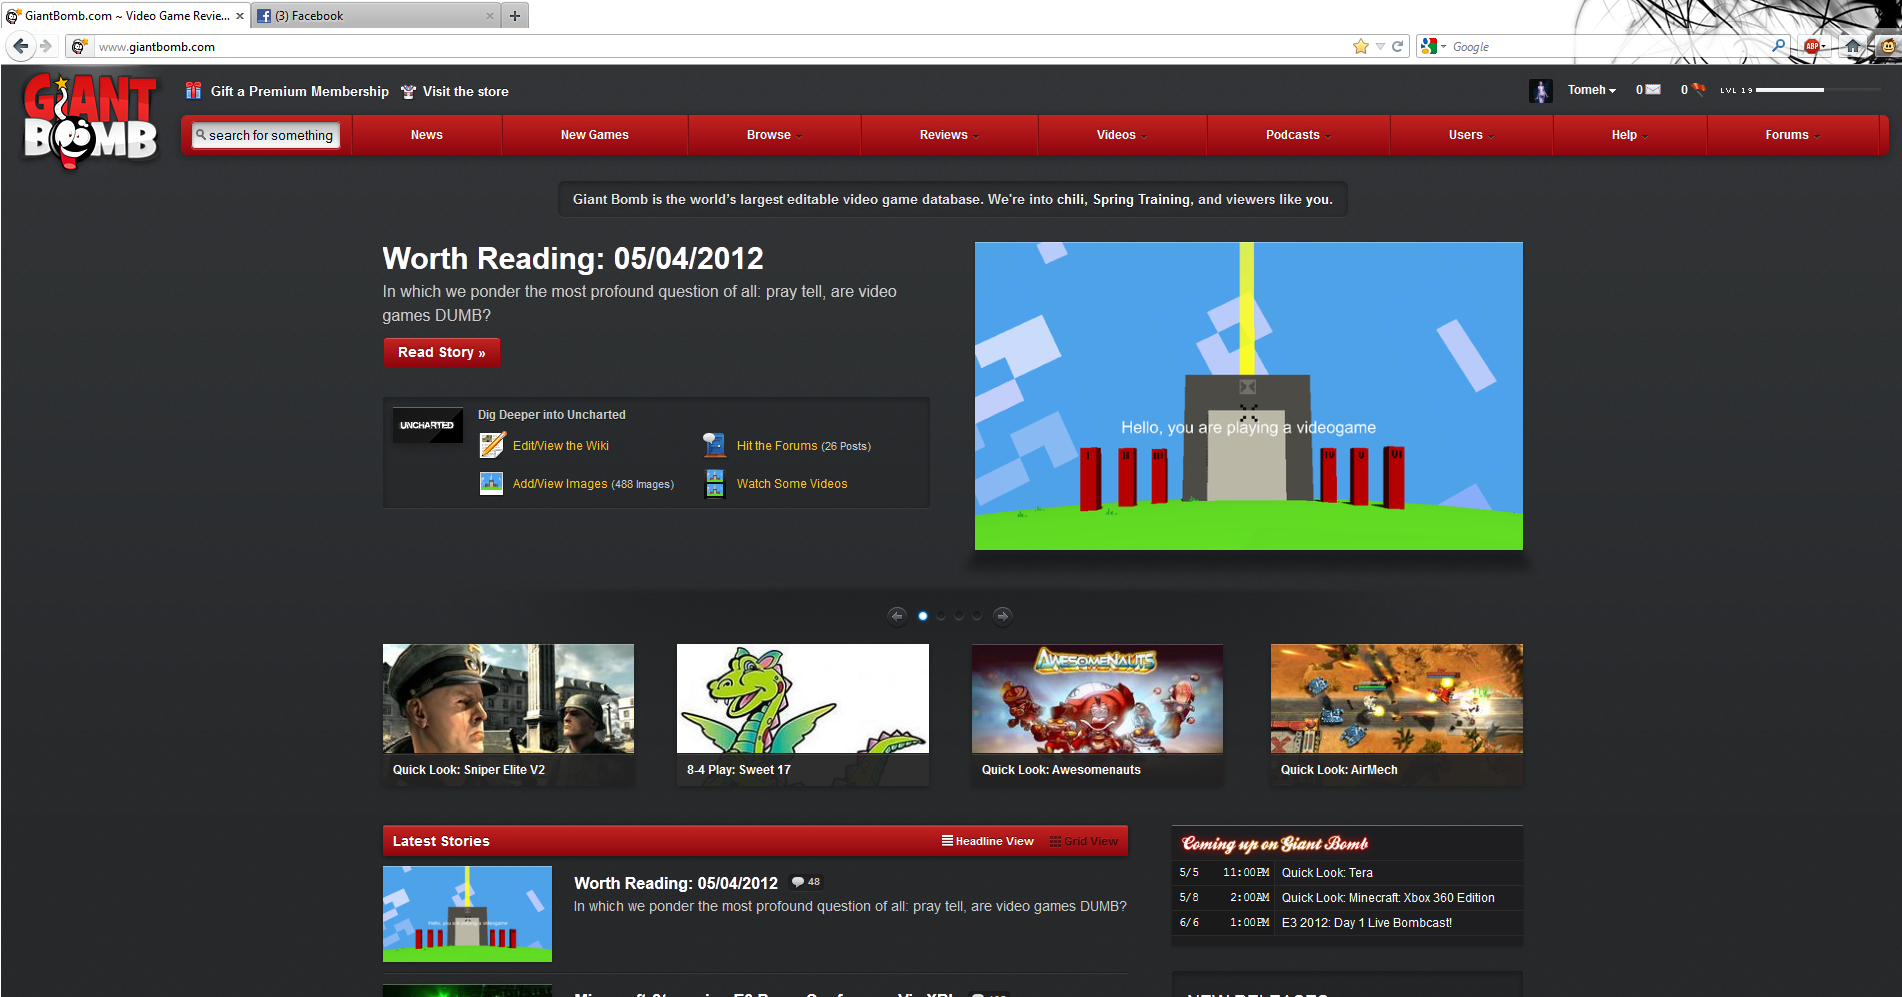Go to next carousel slide arrow
Viewport: 1902px width, 997px height.
click(x=1002, y=616)
